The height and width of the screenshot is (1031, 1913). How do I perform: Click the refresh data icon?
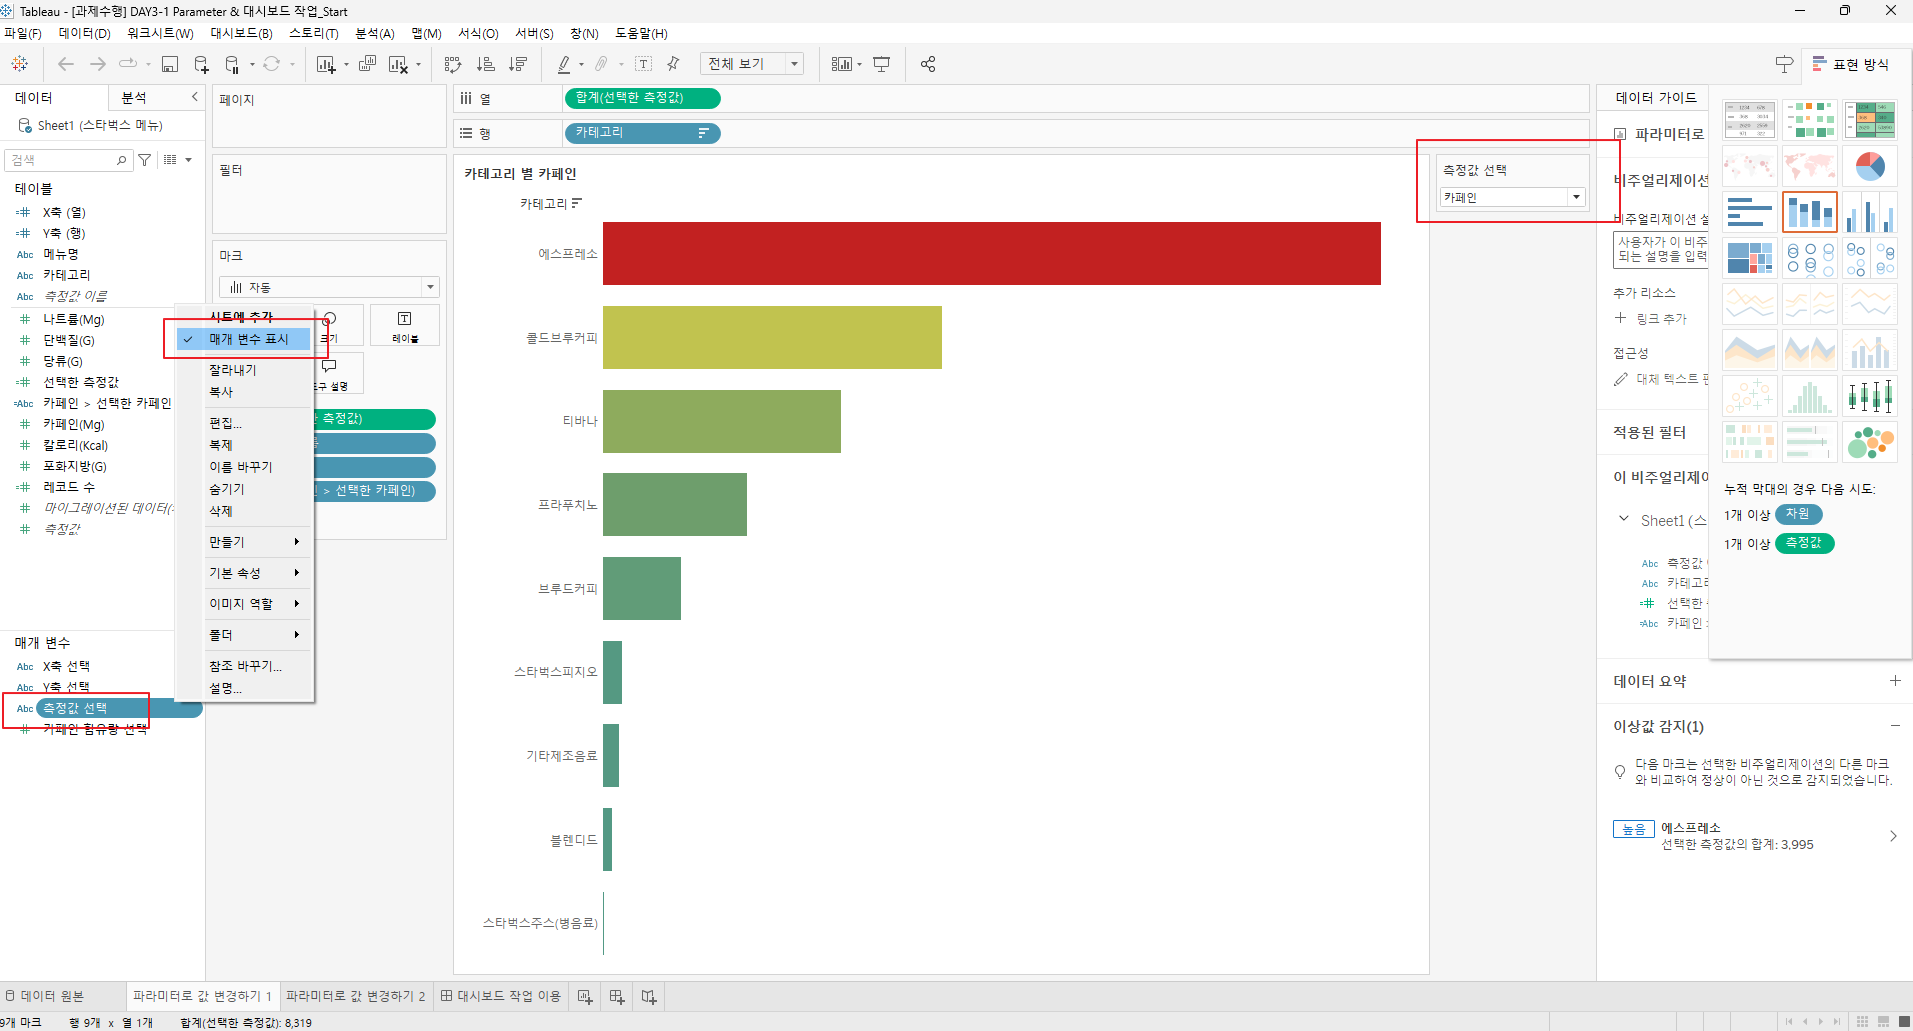271,64
